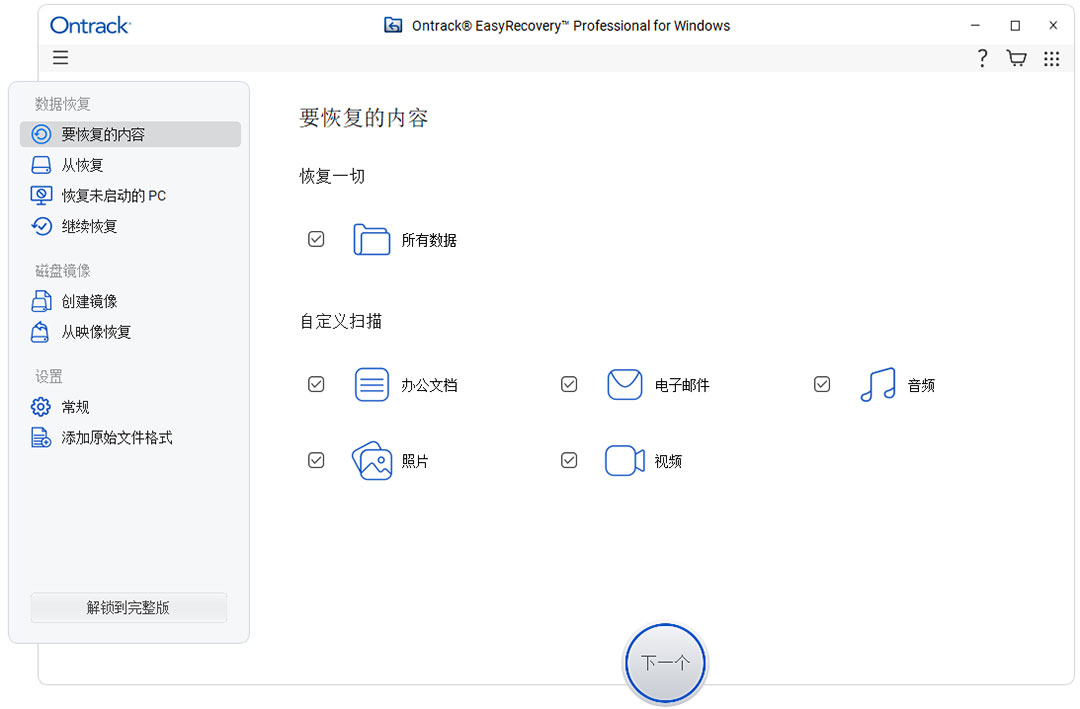Image resolution: width=1080 pixels, height=709 pixels.
Task: Select 从映像恢复 in the sidebar
Action: 40,331
